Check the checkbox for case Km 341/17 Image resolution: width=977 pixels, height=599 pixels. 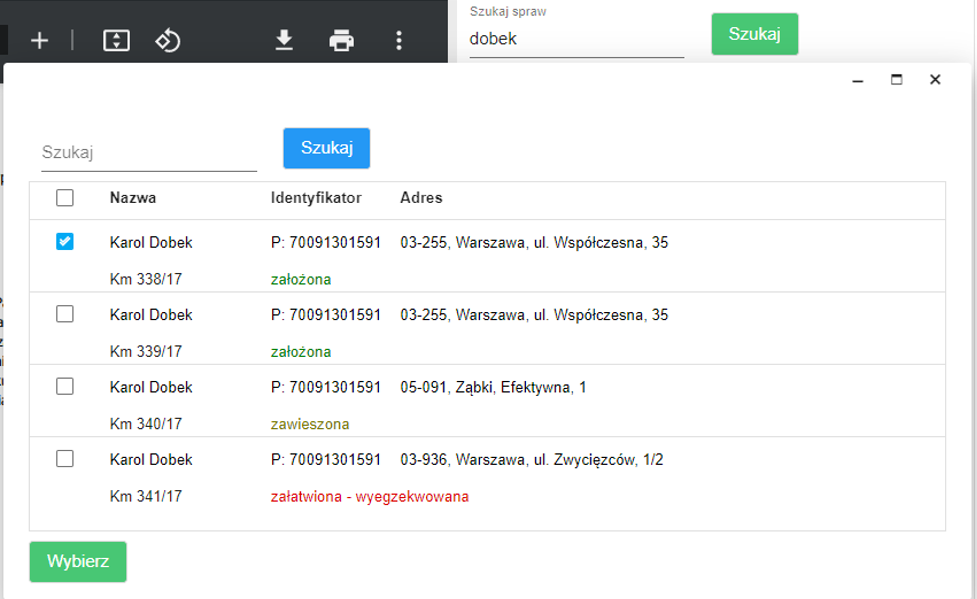click(65, 459)
